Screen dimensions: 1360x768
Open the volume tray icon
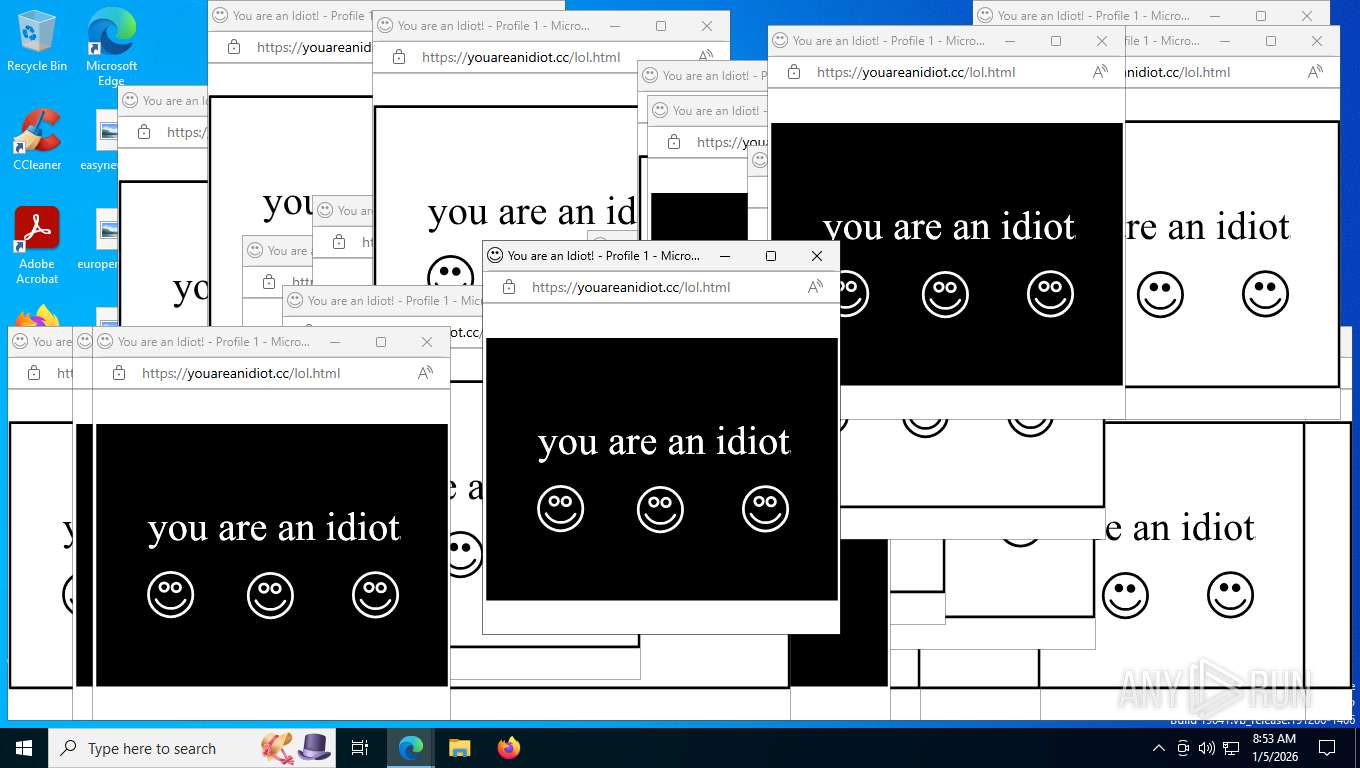pyautogui.click(x=1207, y=748)
